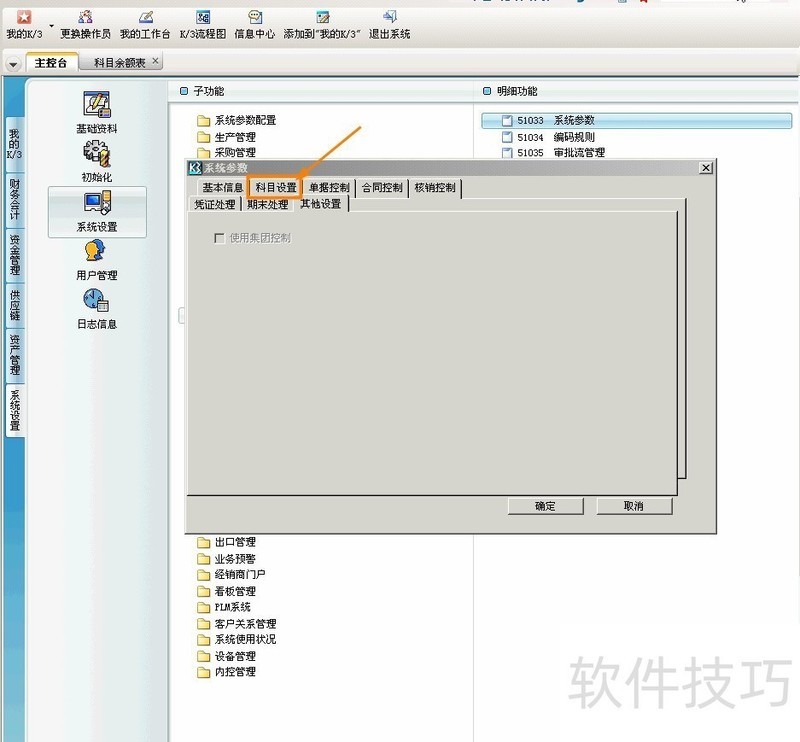Open 业务预警 folder
800x742 pixels.
226,559
